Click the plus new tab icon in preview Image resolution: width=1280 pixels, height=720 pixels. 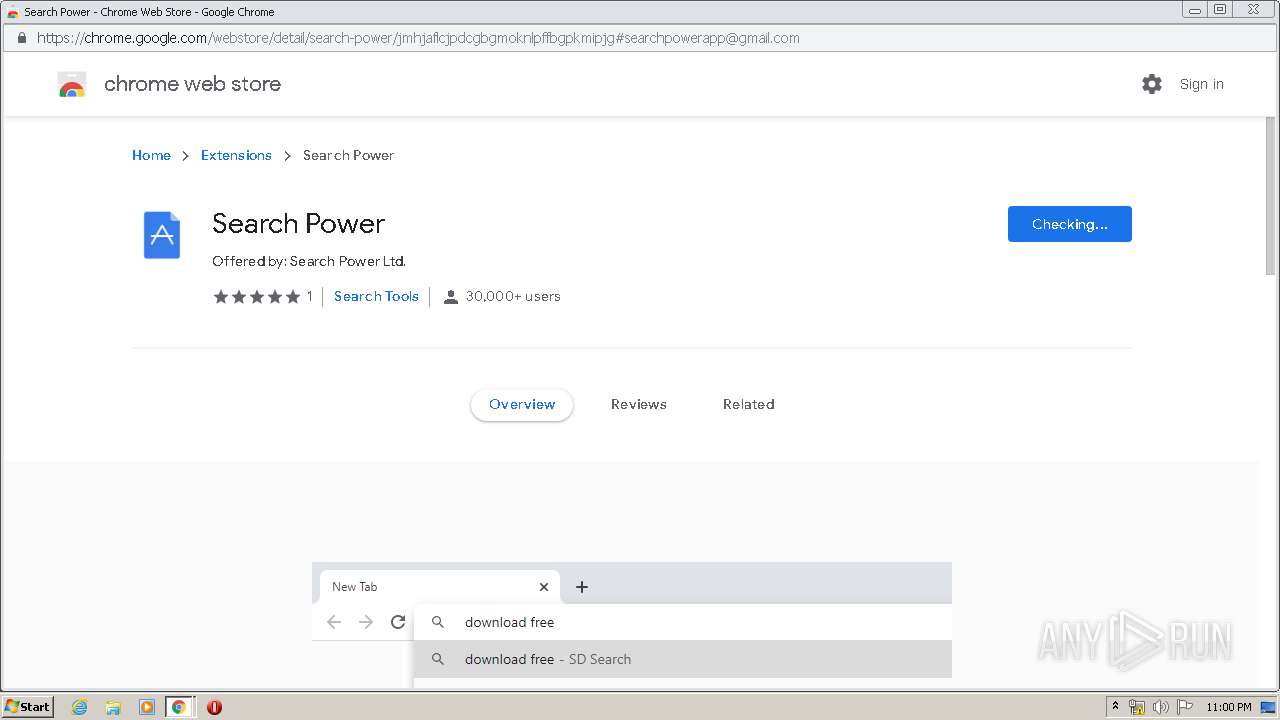(582, 587)
